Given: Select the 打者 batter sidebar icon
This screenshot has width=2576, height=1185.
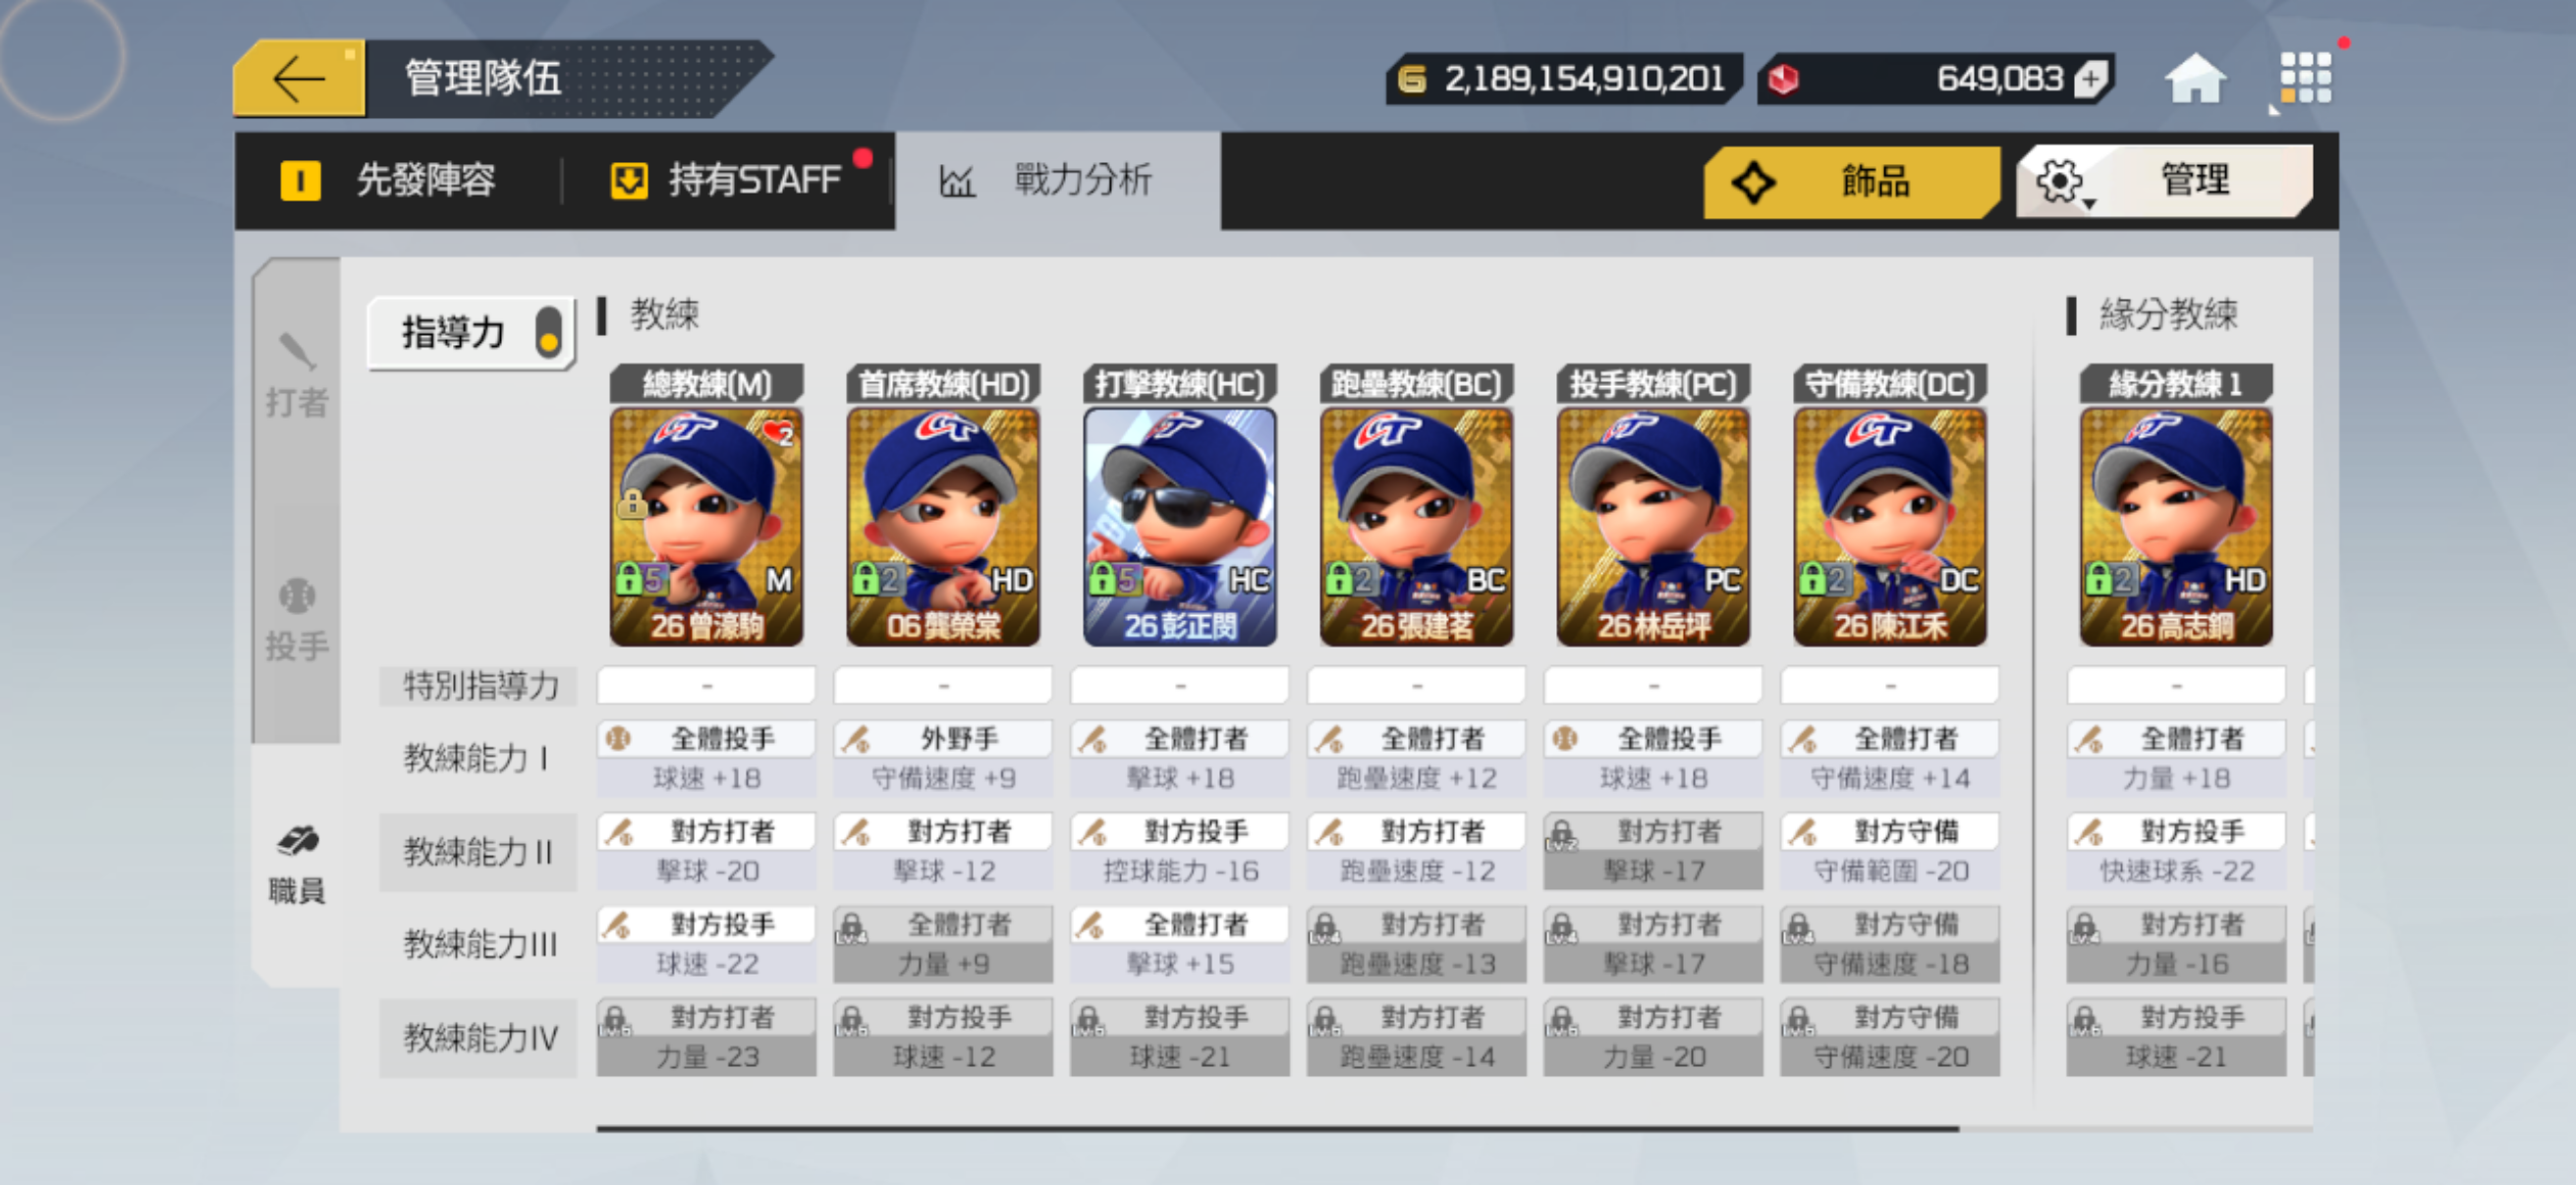Looking at the screenshot, I should 296,376.
